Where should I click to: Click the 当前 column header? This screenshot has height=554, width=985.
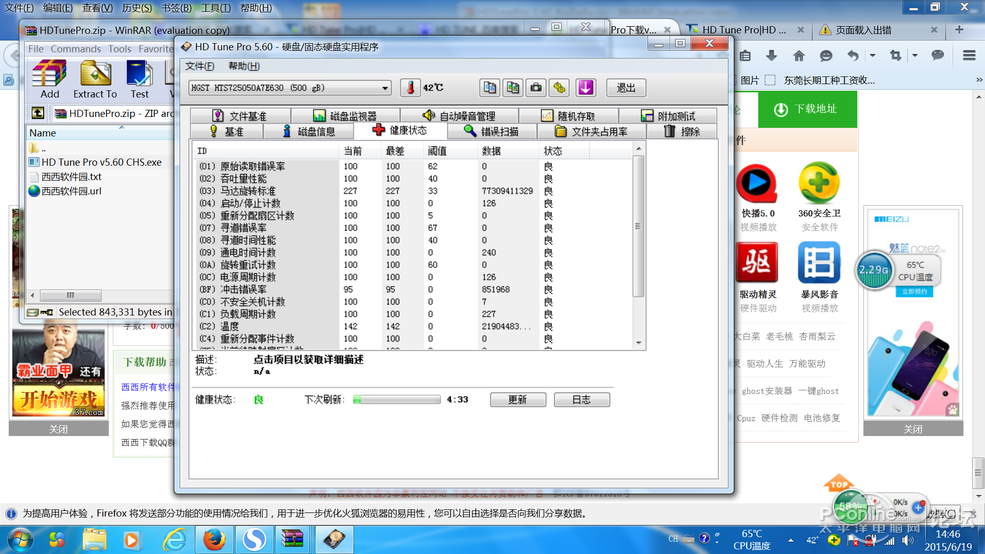360,151
